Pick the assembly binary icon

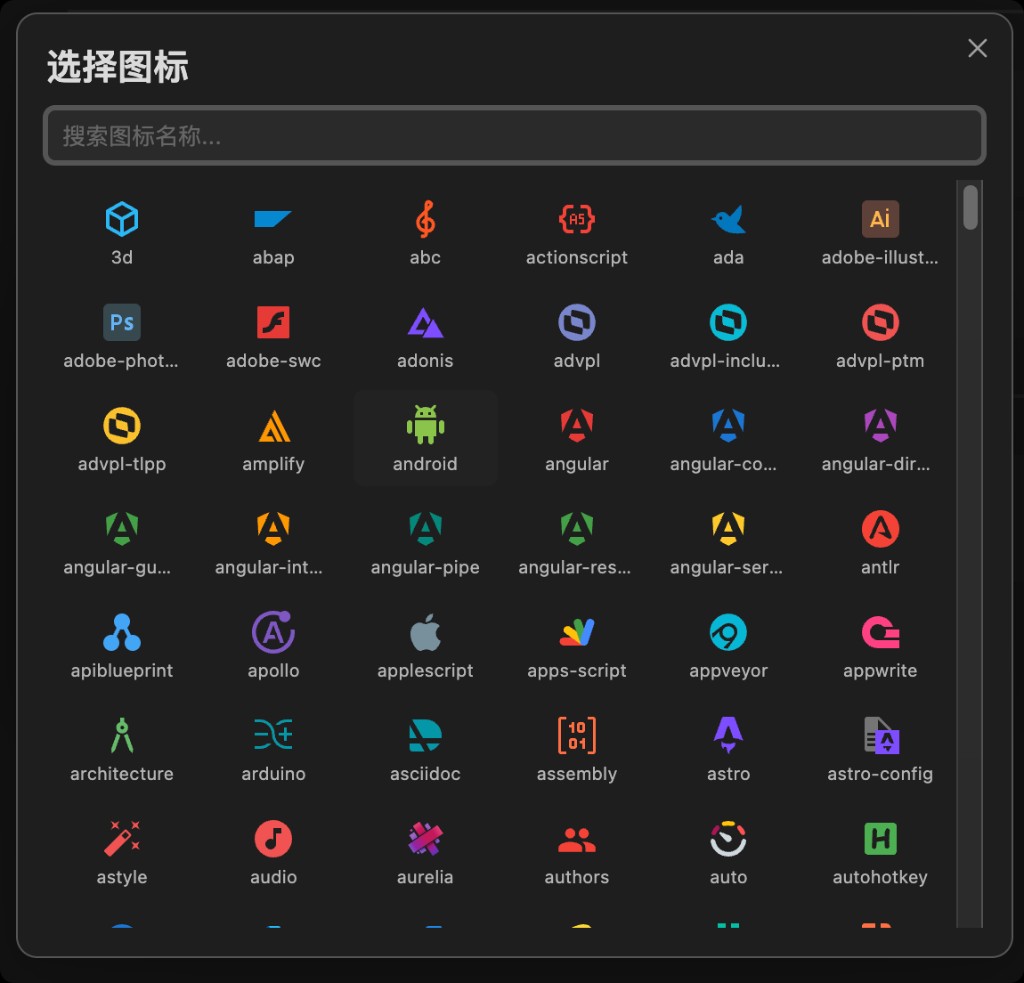[x=577, y=735]
